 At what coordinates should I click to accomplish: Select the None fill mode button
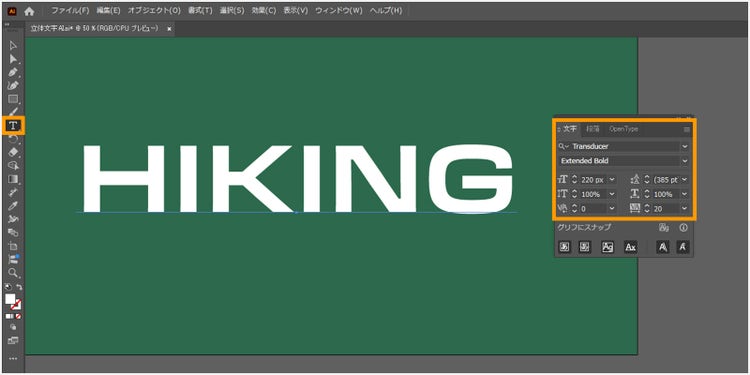pyautogui.click(x=18, y=316)
